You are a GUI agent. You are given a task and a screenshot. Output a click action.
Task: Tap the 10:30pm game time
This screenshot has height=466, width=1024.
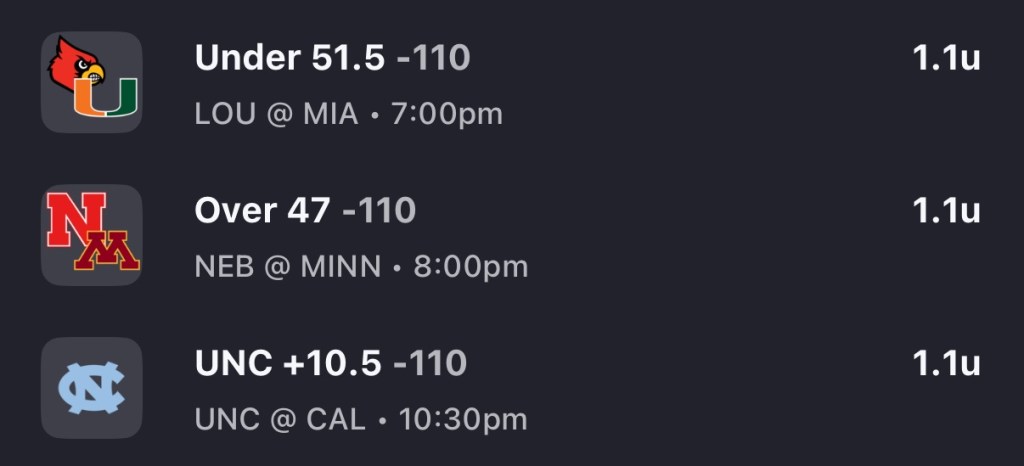pos(463,419)
